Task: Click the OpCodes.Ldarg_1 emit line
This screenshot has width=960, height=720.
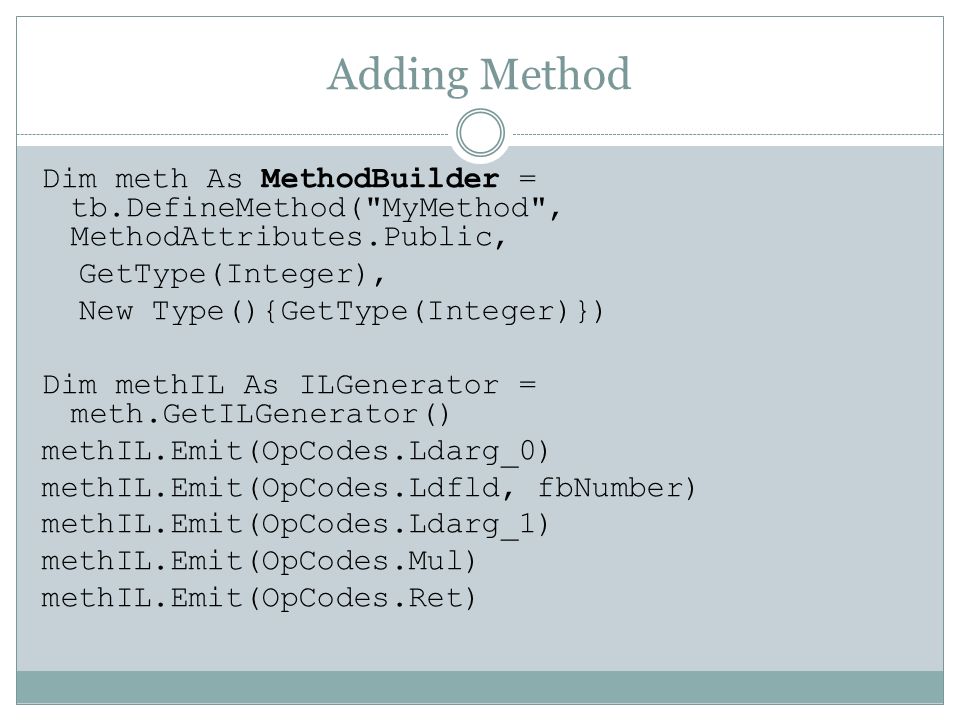Action: coord(295,525)
